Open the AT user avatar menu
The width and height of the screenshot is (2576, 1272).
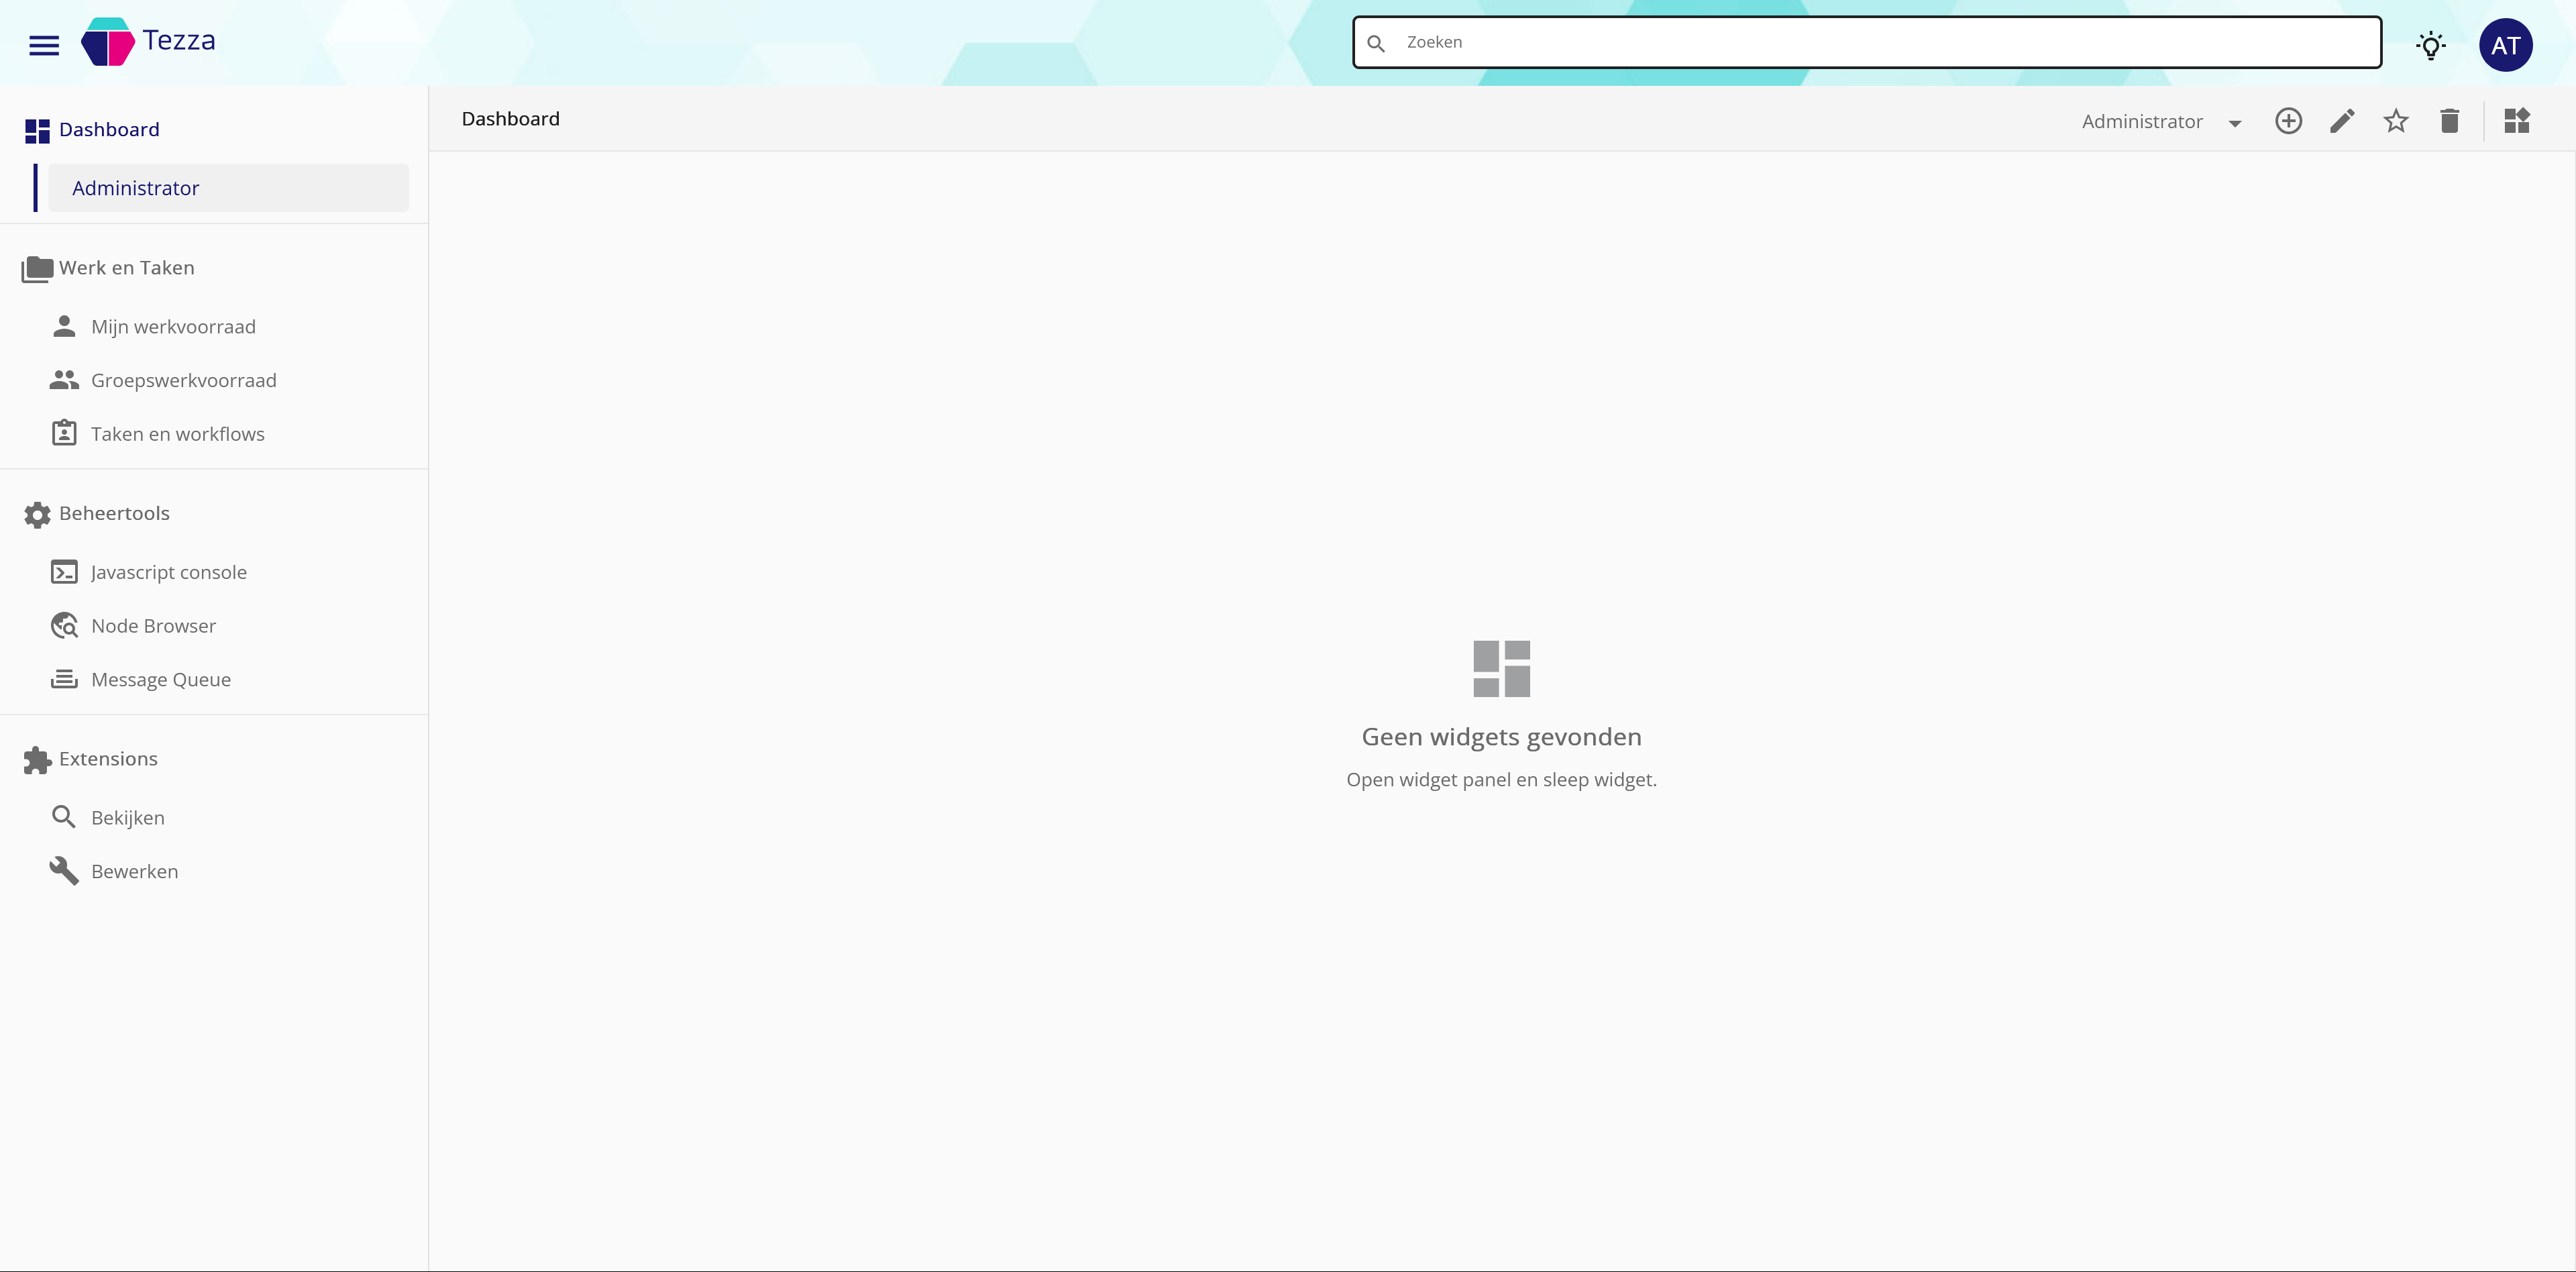tap(2505, 45)
